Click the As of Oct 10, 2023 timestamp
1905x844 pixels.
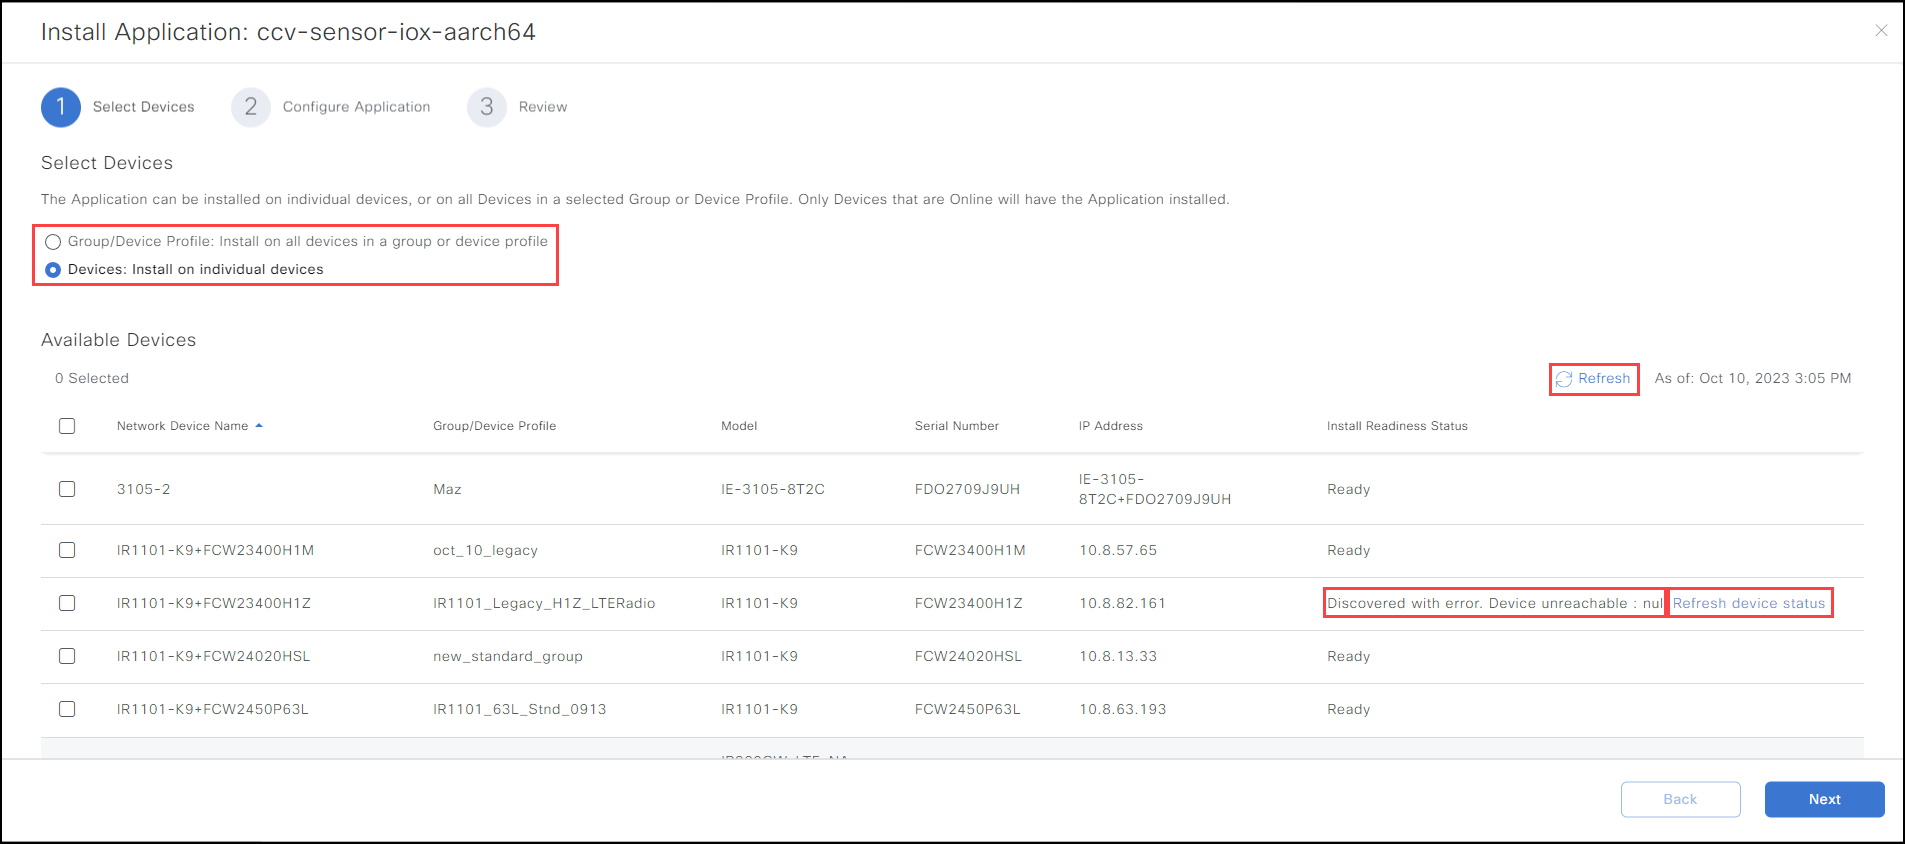pyautogui.click(x=1753, y=378)
